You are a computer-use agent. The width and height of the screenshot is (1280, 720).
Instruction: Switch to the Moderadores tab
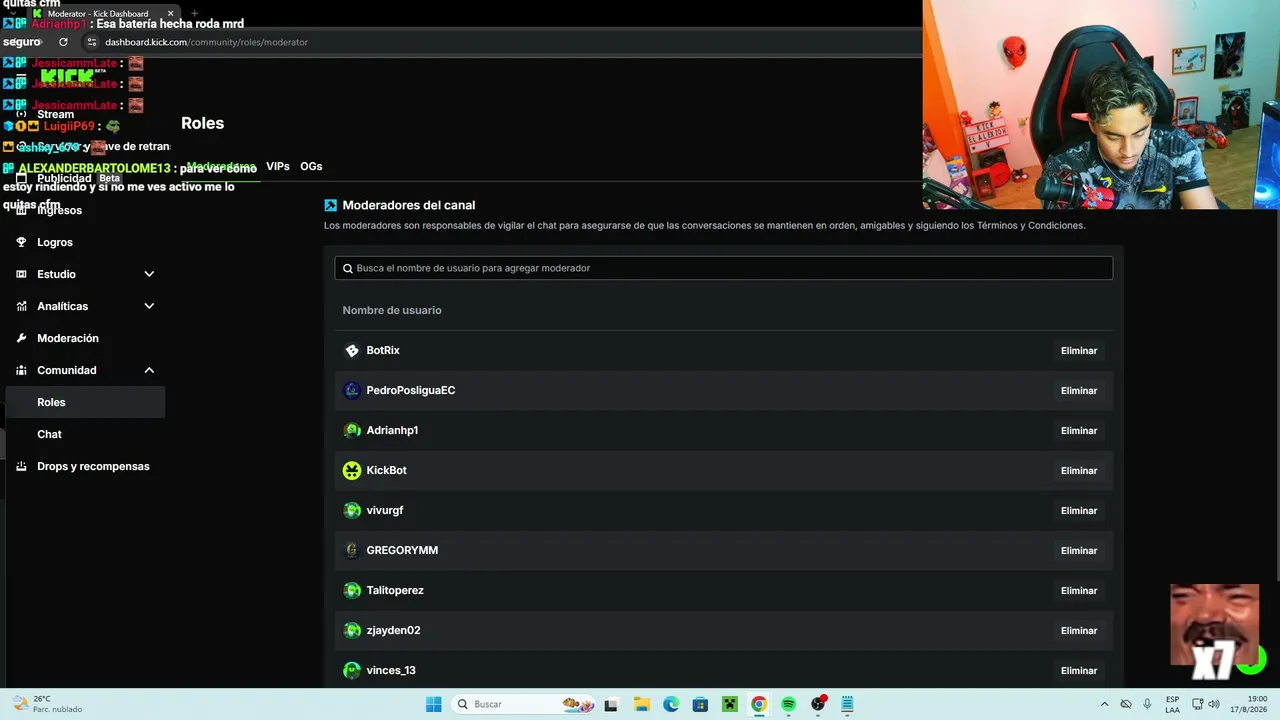[221, 166]
